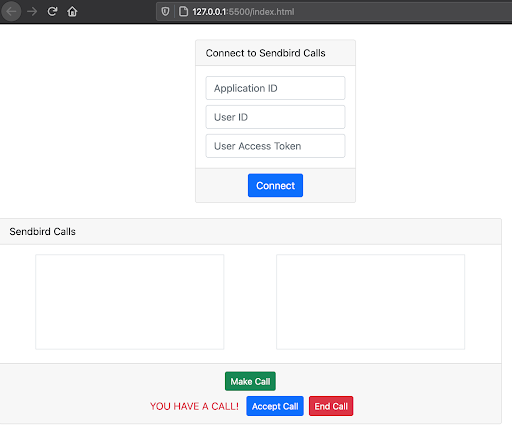Start a call with Make Call

click(250, 381)
